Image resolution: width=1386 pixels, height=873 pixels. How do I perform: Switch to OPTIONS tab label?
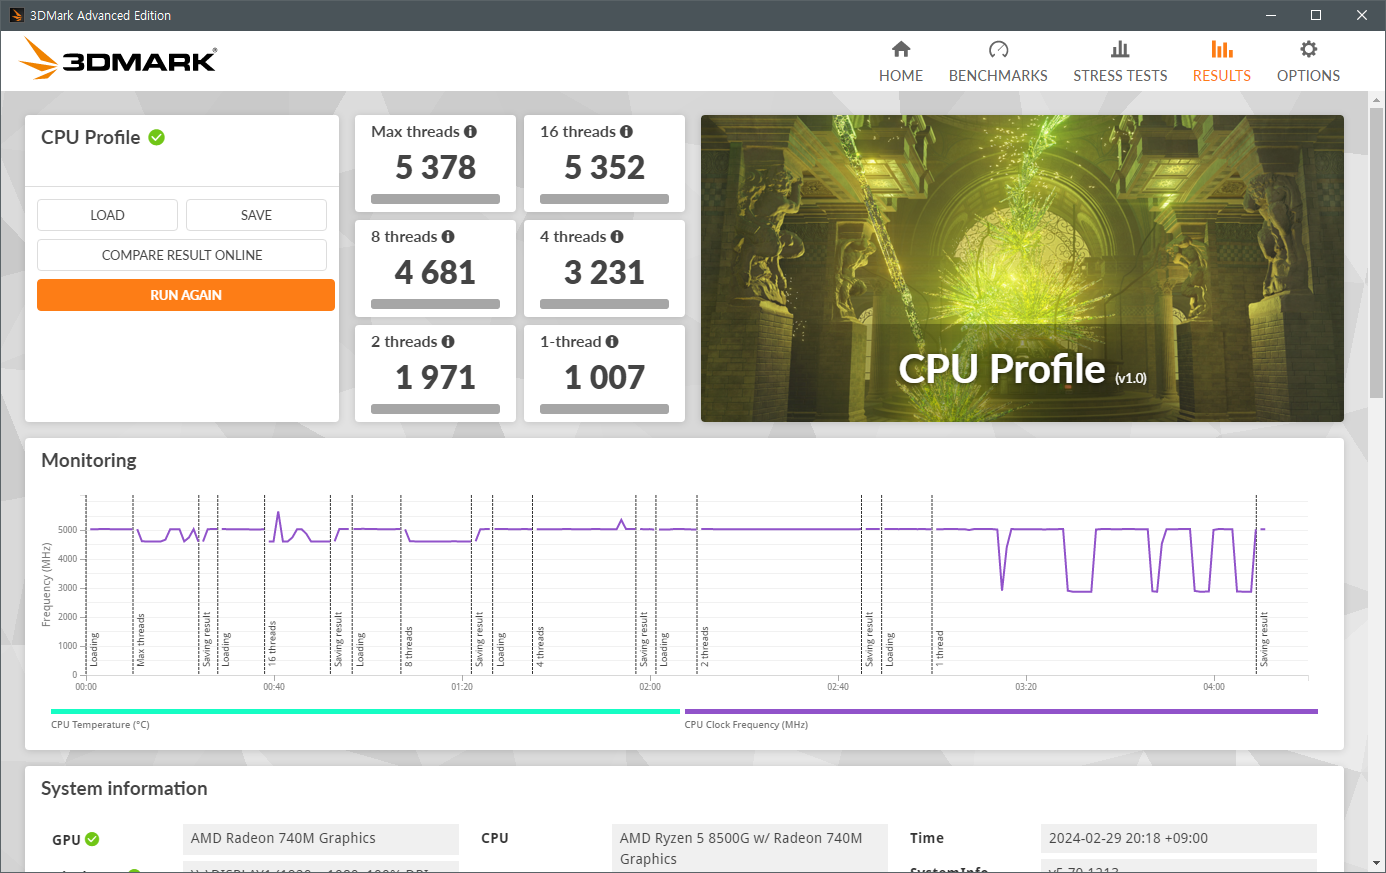pyautogui.click(x=1308, y=76)
